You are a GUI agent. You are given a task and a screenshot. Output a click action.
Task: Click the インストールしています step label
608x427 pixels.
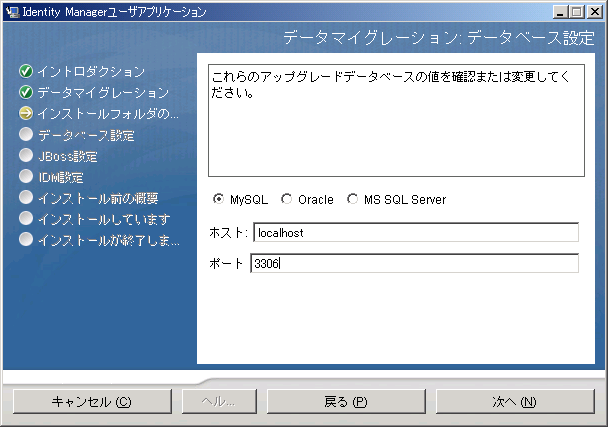coord(104,219)
